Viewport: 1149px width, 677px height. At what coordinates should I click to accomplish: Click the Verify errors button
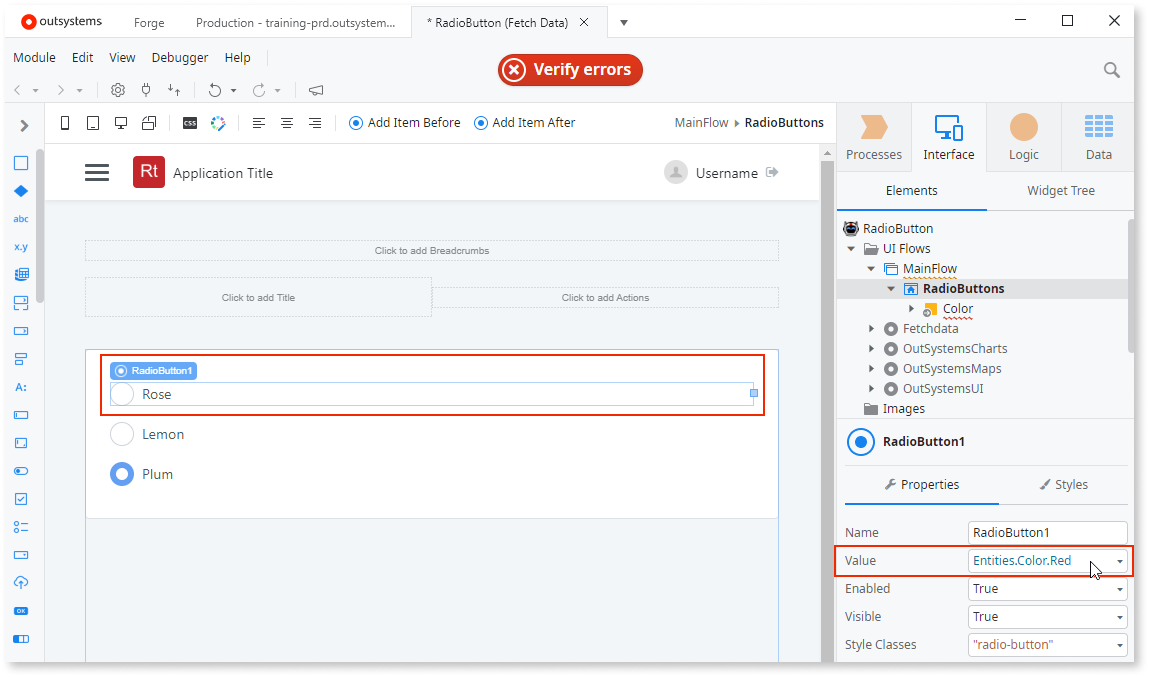pyautogui.click(x=569, y=70)
